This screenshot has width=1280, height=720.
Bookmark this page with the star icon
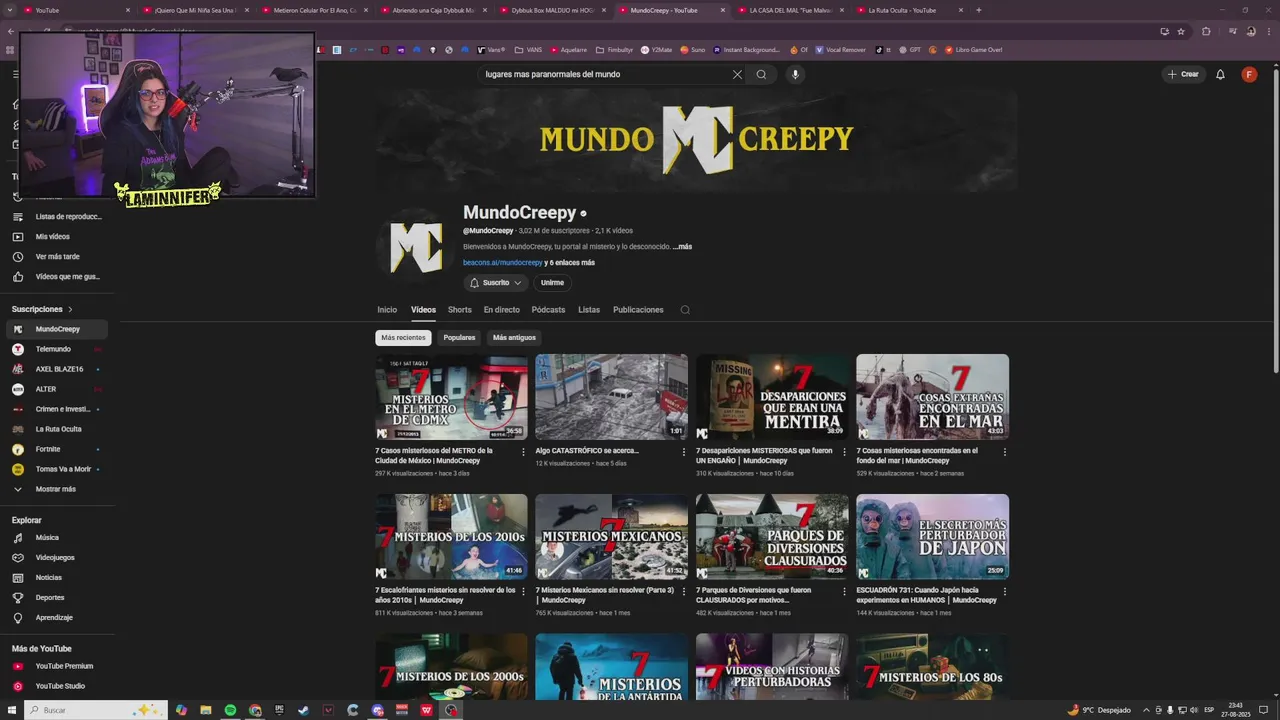click(1181, 31)
